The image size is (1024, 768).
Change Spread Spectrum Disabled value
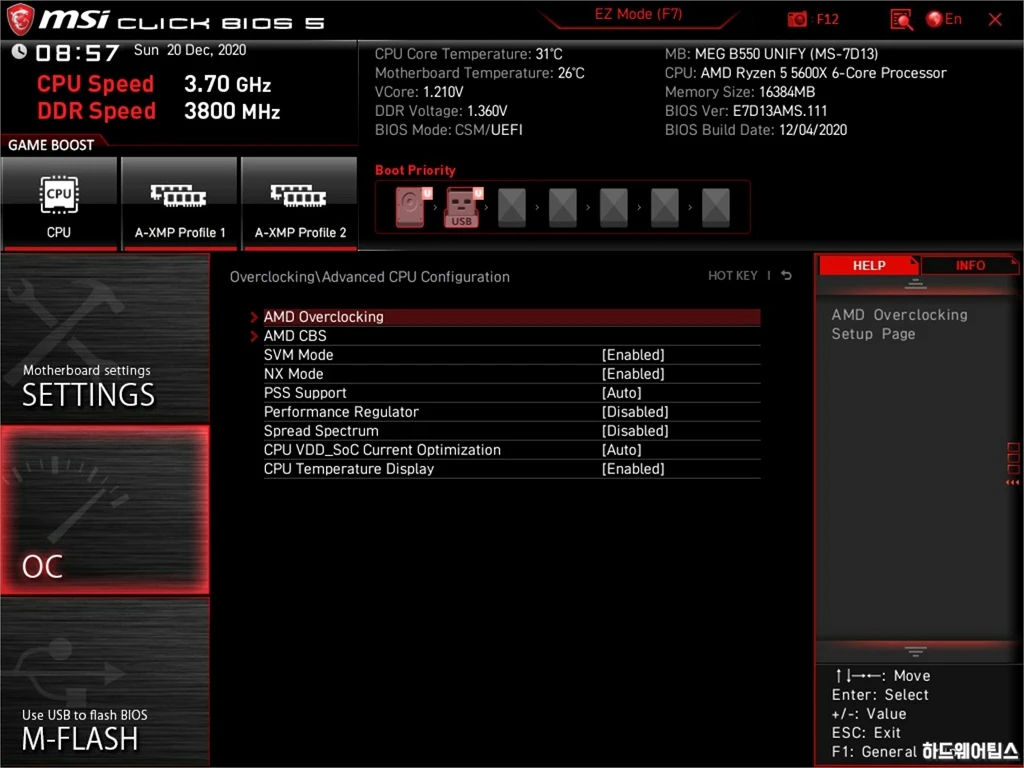[635, 430]
